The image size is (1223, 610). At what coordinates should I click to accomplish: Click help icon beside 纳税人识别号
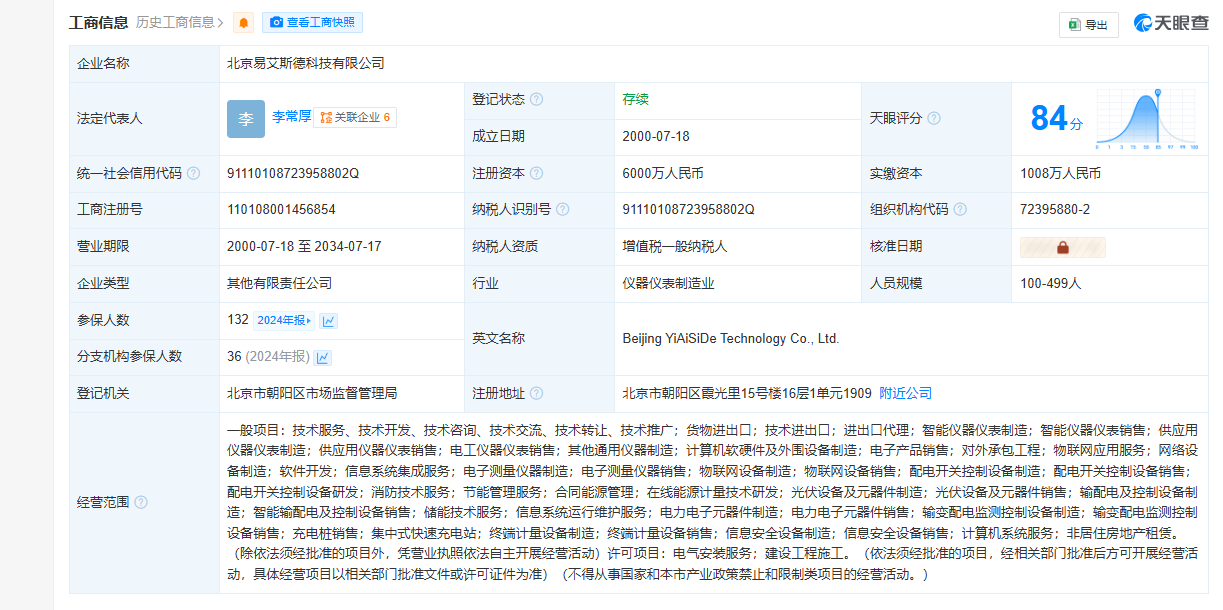(563, 210)
